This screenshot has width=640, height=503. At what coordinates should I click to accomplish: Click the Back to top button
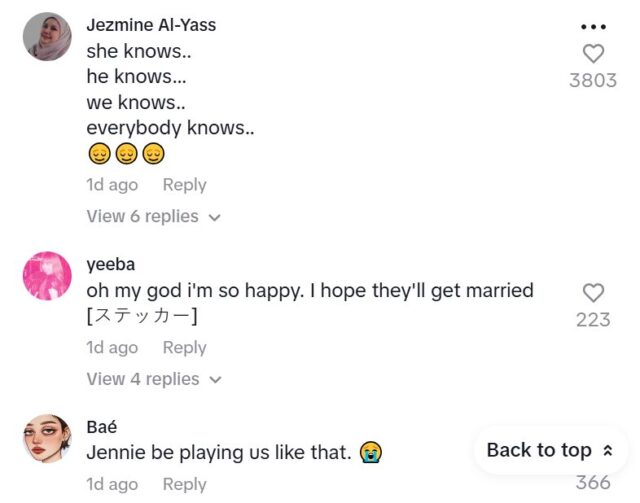549,450
